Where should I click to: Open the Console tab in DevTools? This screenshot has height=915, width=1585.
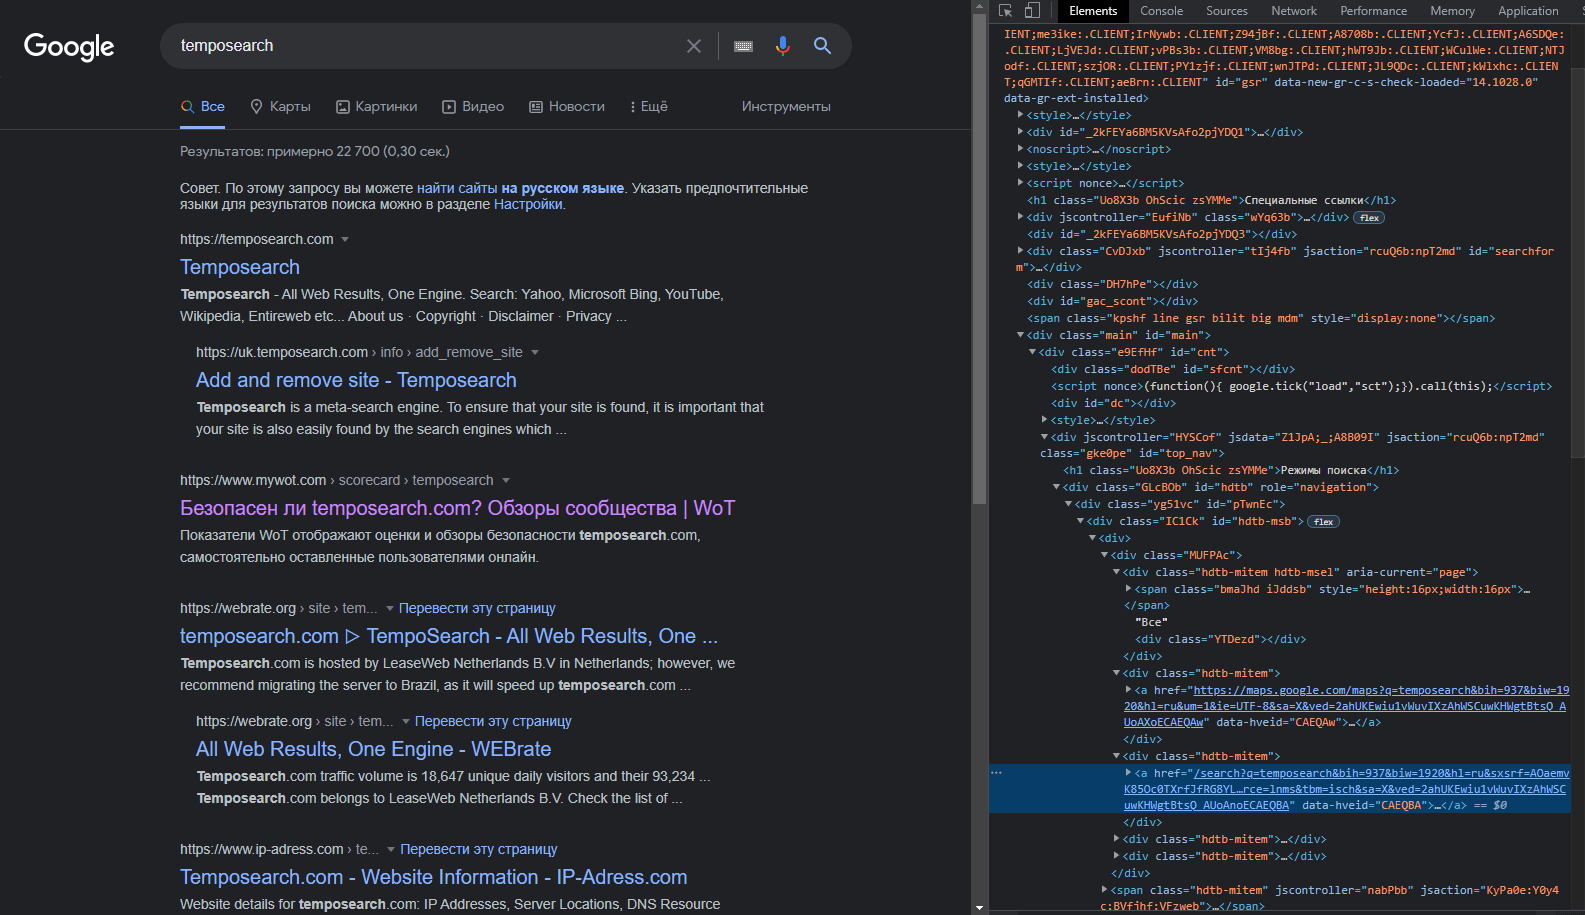pyautogui.click(x=1161, y=11)
